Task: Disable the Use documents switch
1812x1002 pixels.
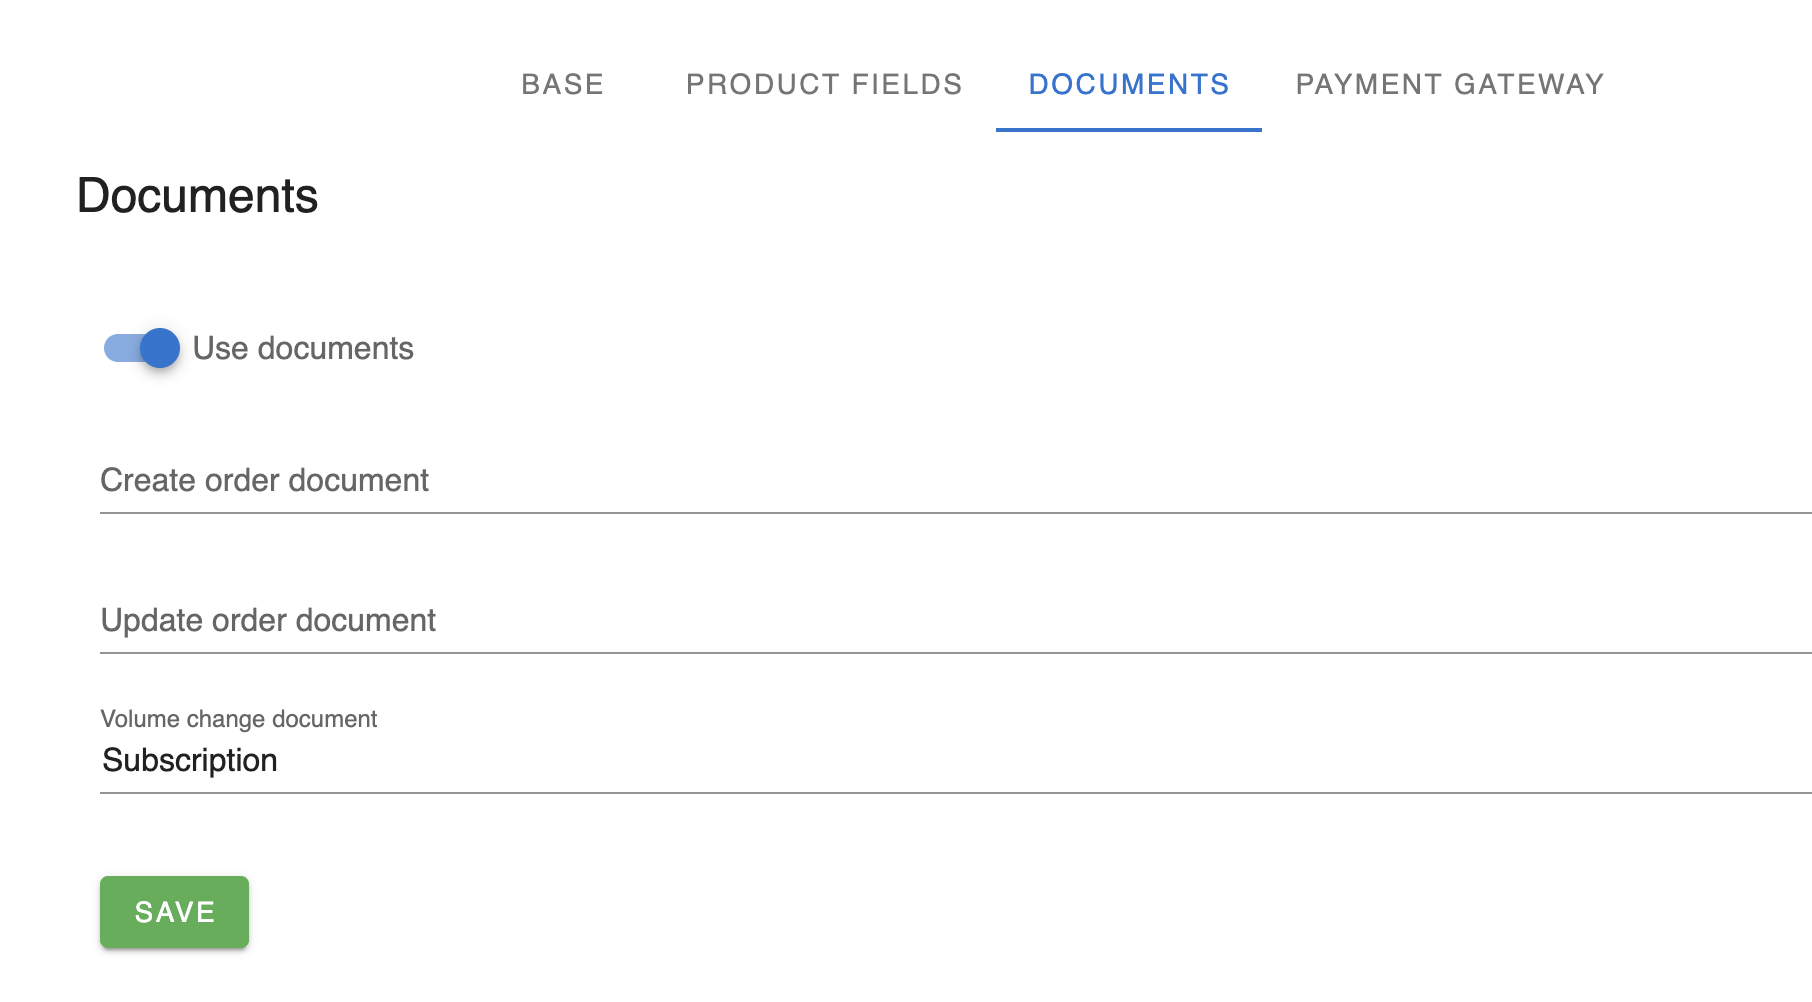Action: 142,348
